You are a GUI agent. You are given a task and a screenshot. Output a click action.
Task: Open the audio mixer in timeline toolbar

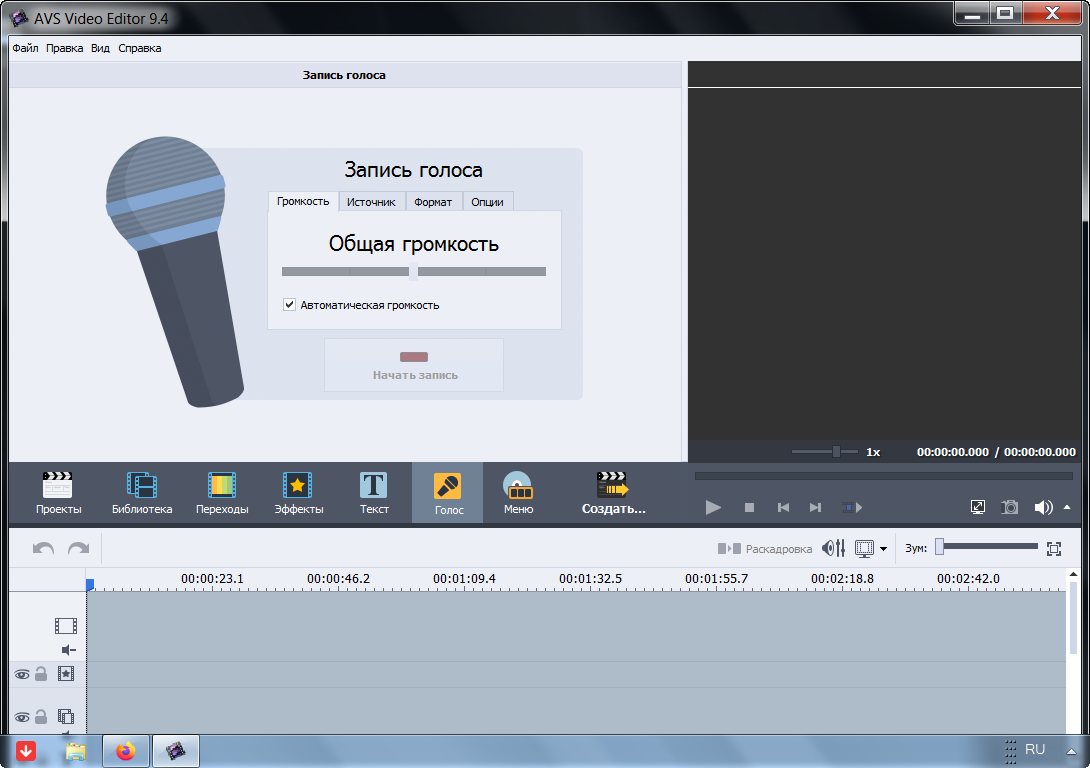(833, 548)
